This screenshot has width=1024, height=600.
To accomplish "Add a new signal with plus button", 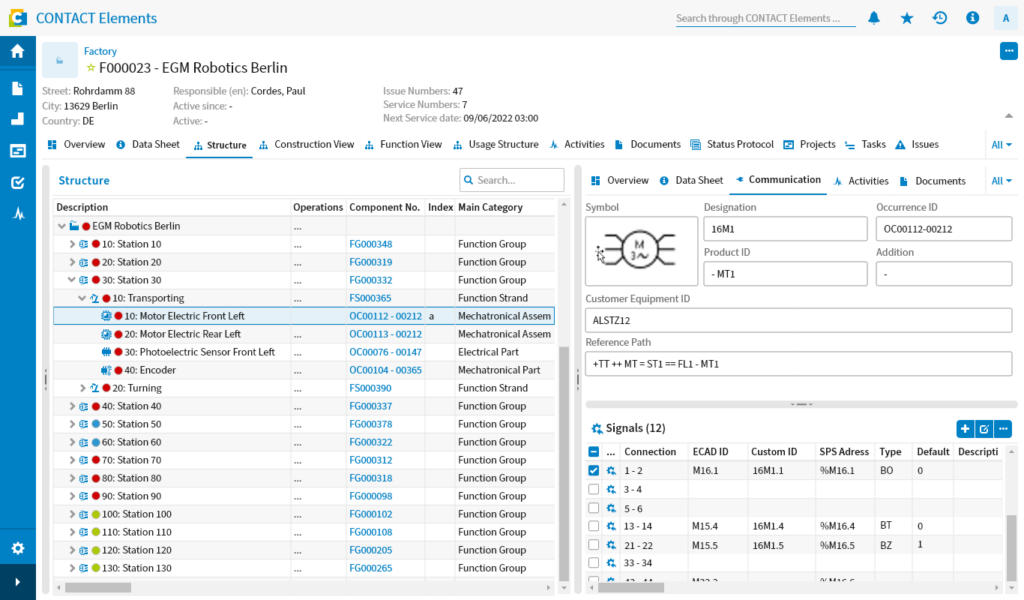I will (x=965, y=428).
